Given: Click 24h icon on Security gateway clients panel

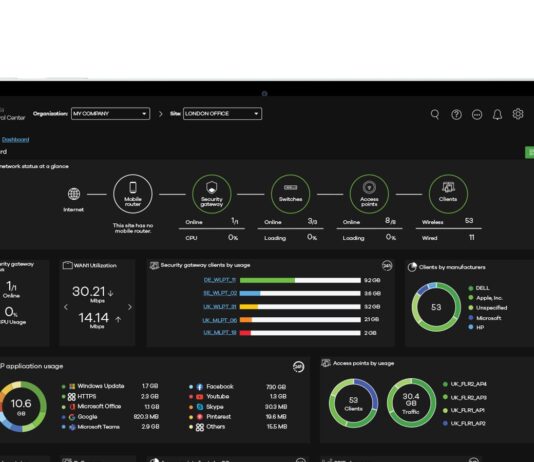Looking at the screenshot, I should click(387, 266).
